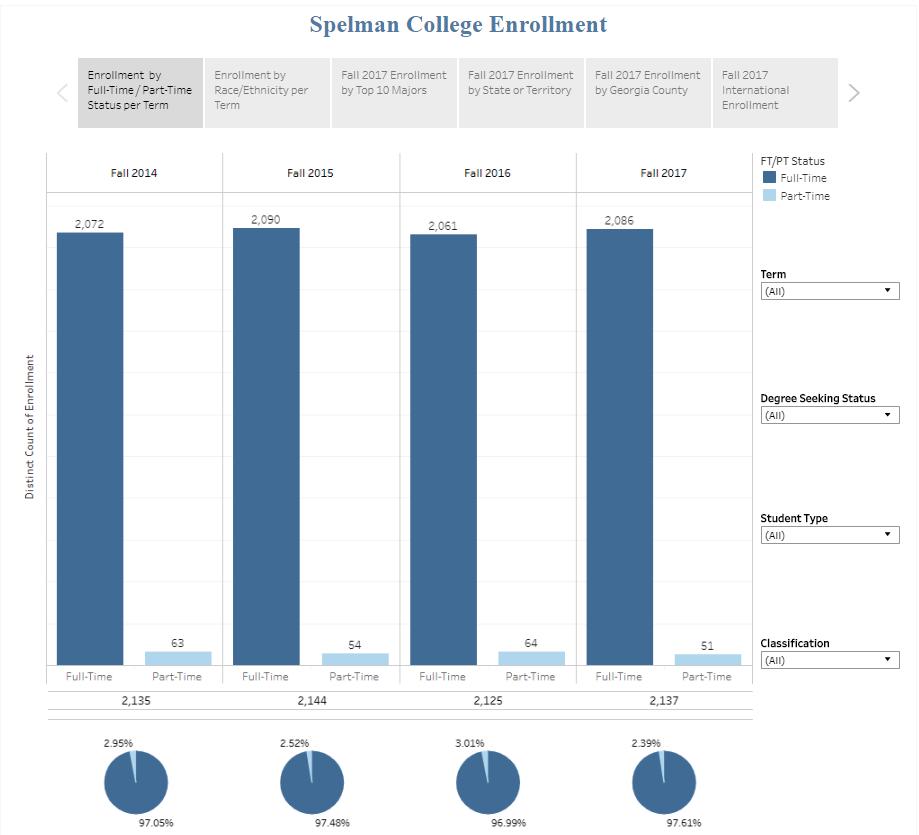Screen dimensions: 919x835
Task: Click the previous story point arrow
Action: [x=63, y=93]
